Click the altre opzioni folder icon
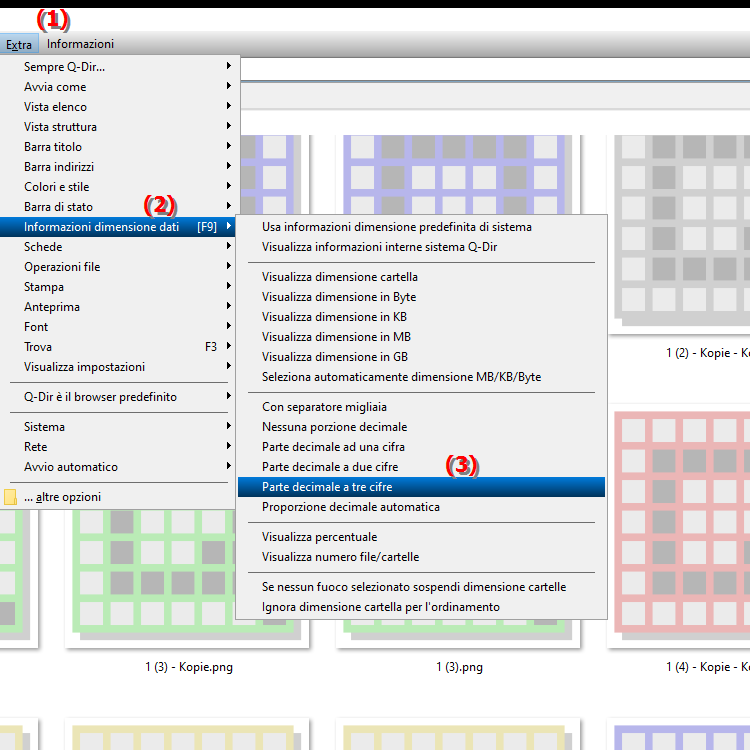This screenshot has height=750, width=750. point(10,497)
